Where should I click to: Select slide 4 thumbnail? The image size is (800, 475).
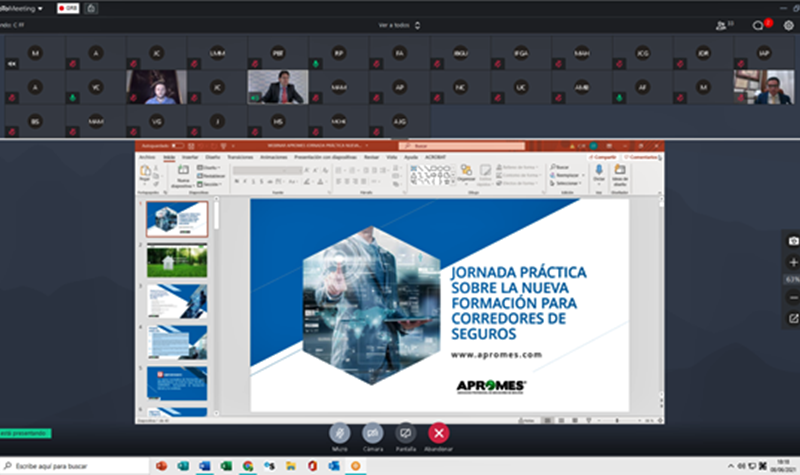coord(177,342)
